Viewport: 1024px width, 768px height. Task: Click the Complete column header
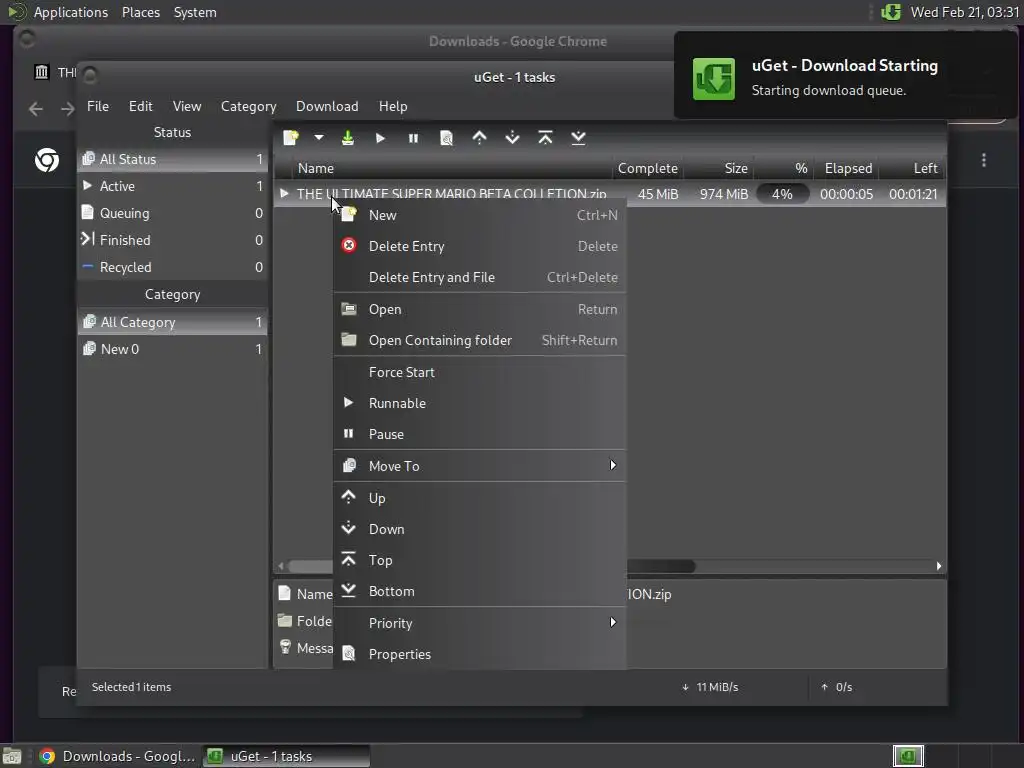click(x=647, y=168)
